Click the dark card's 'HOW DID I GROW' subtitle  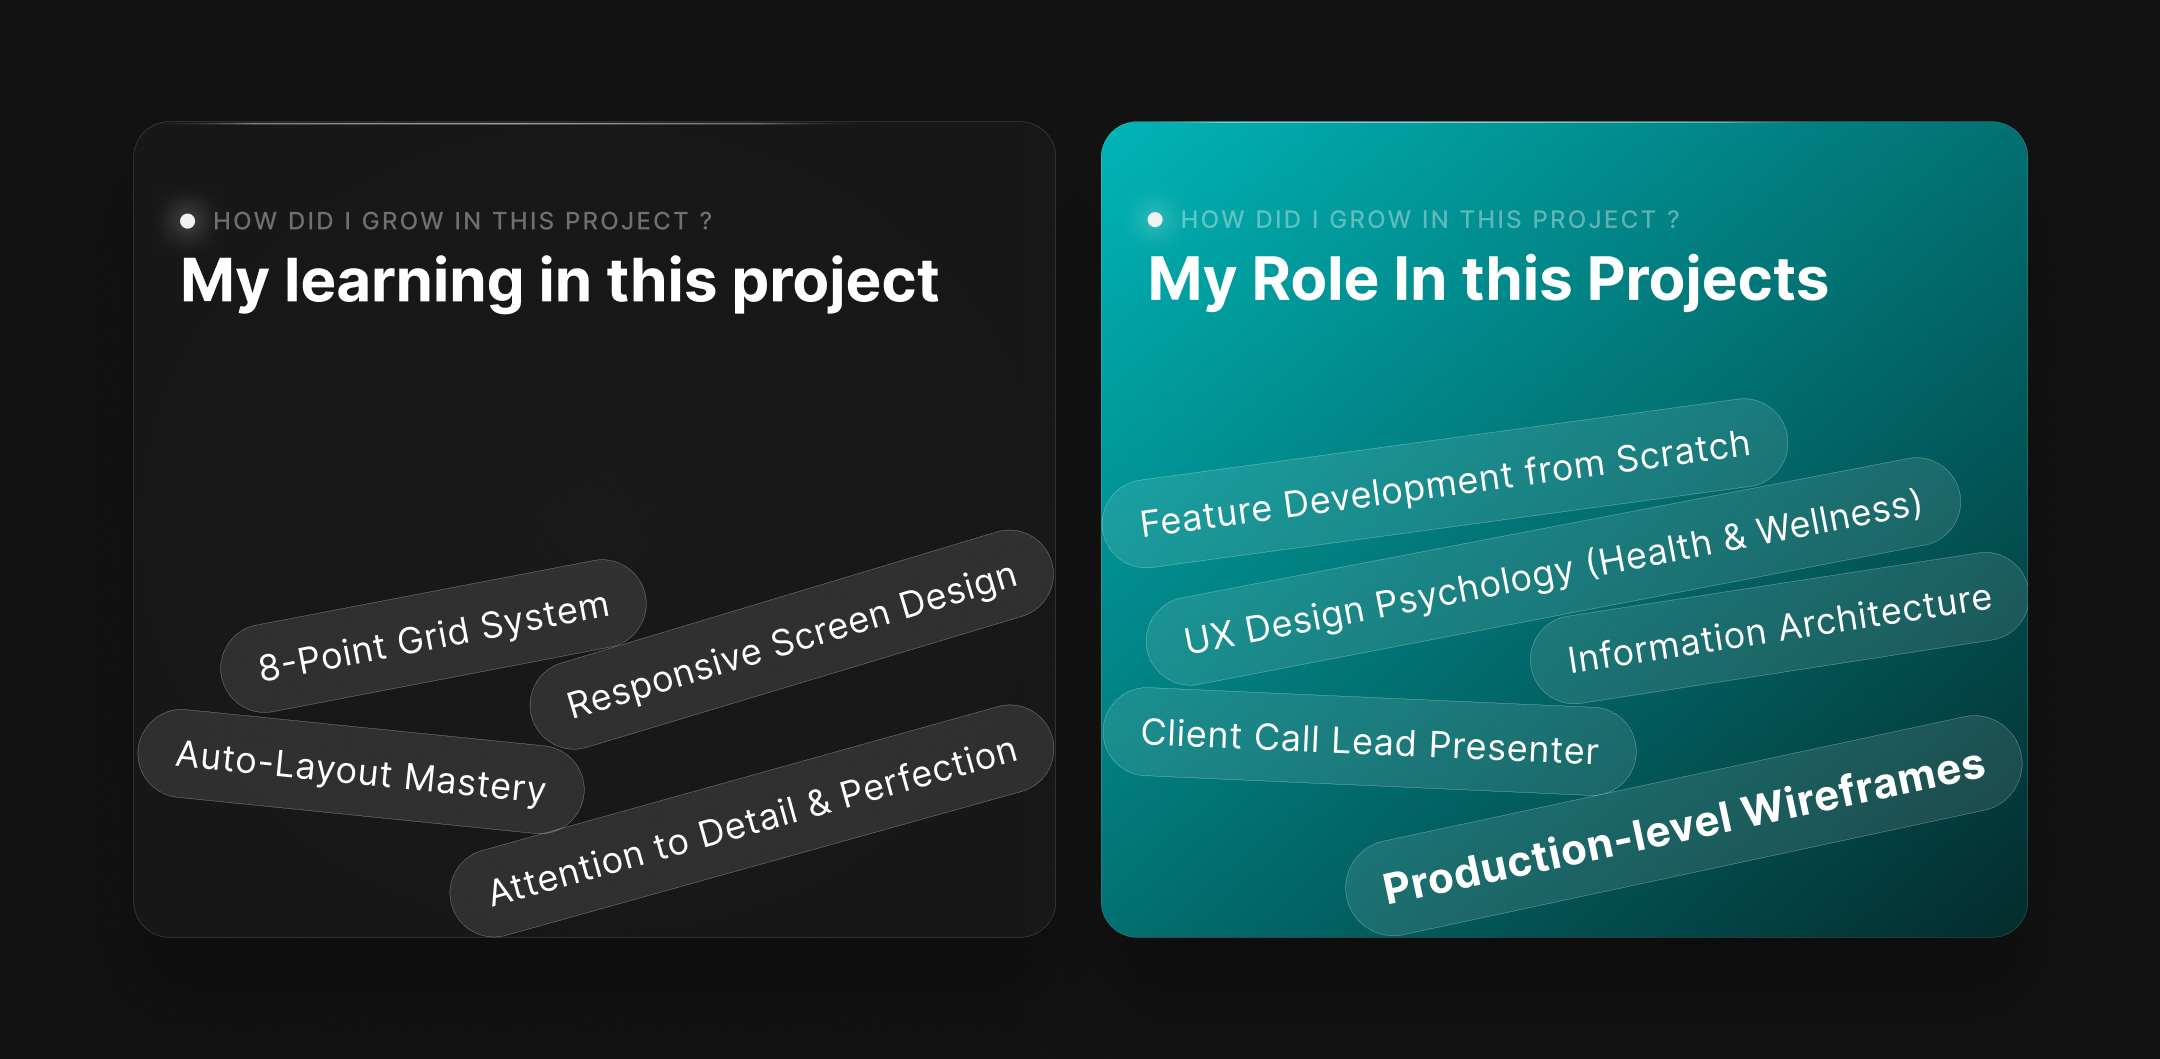pos(462,221)
